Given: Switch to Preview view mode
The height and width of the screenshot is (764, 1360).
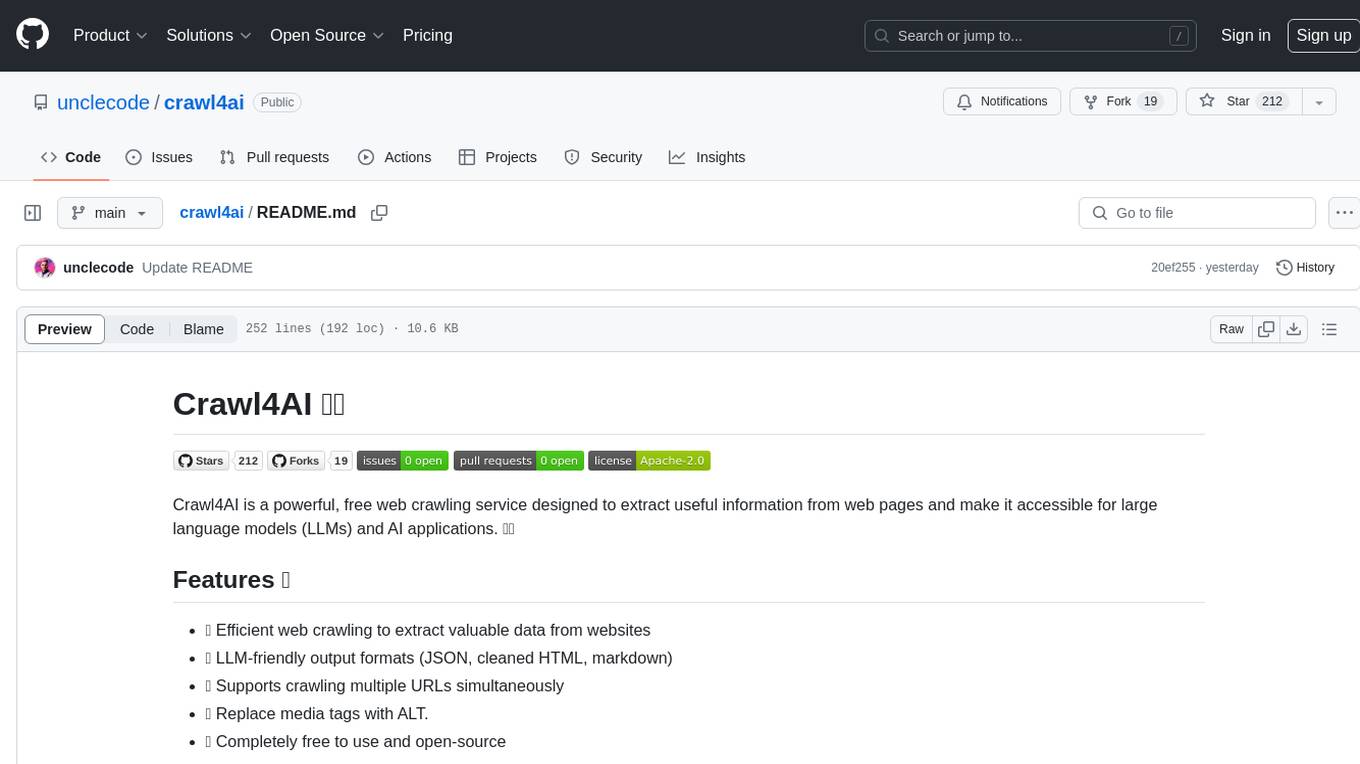Looking at the screenshot, I should pos(65,329).
